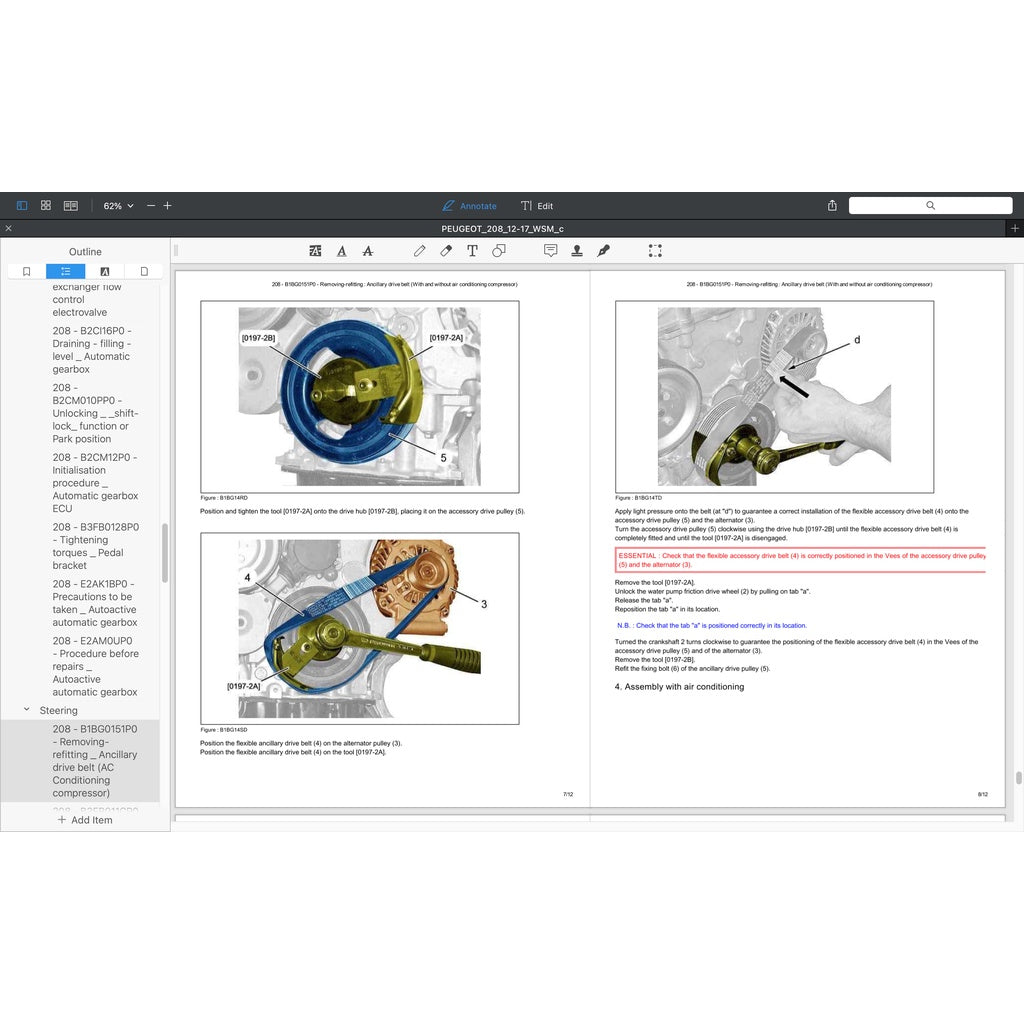Open the 62% zoom level dropdown
The image size is (1024, 1024).
coord(118,205)
